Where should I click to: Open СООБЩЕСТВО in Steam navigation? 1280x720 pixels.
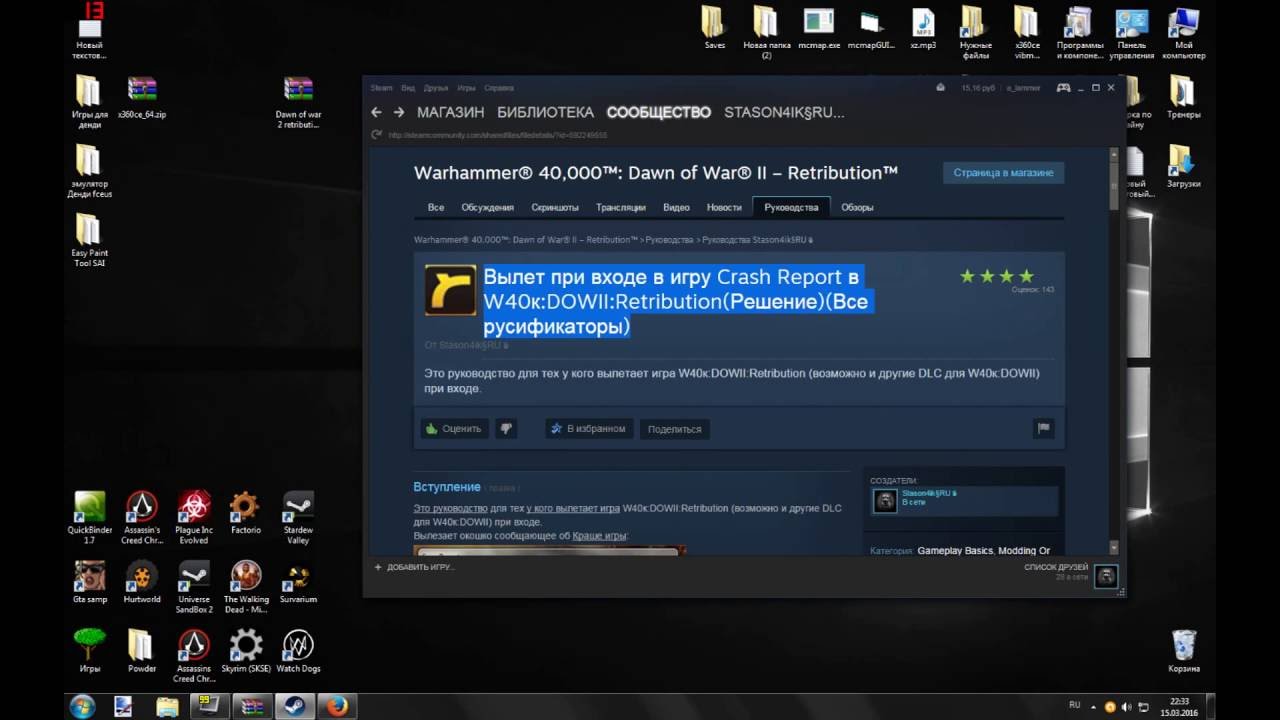[x=659, y=112]
